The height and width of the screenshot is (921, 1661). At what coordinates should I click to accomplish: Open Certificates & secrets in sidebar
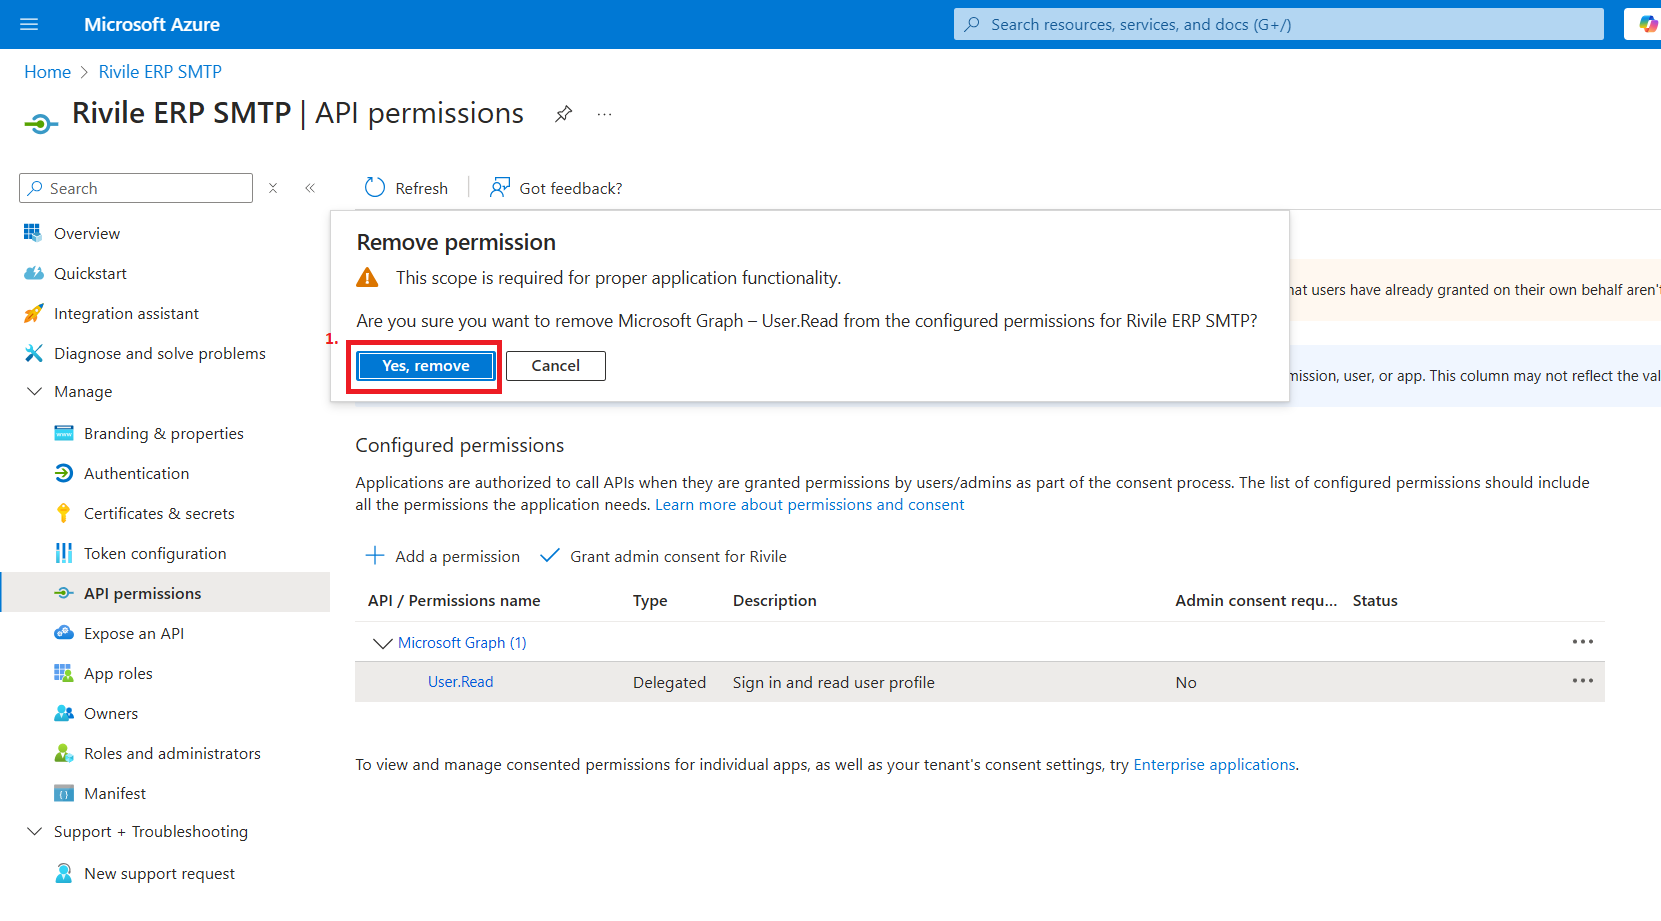pos(159,513)
